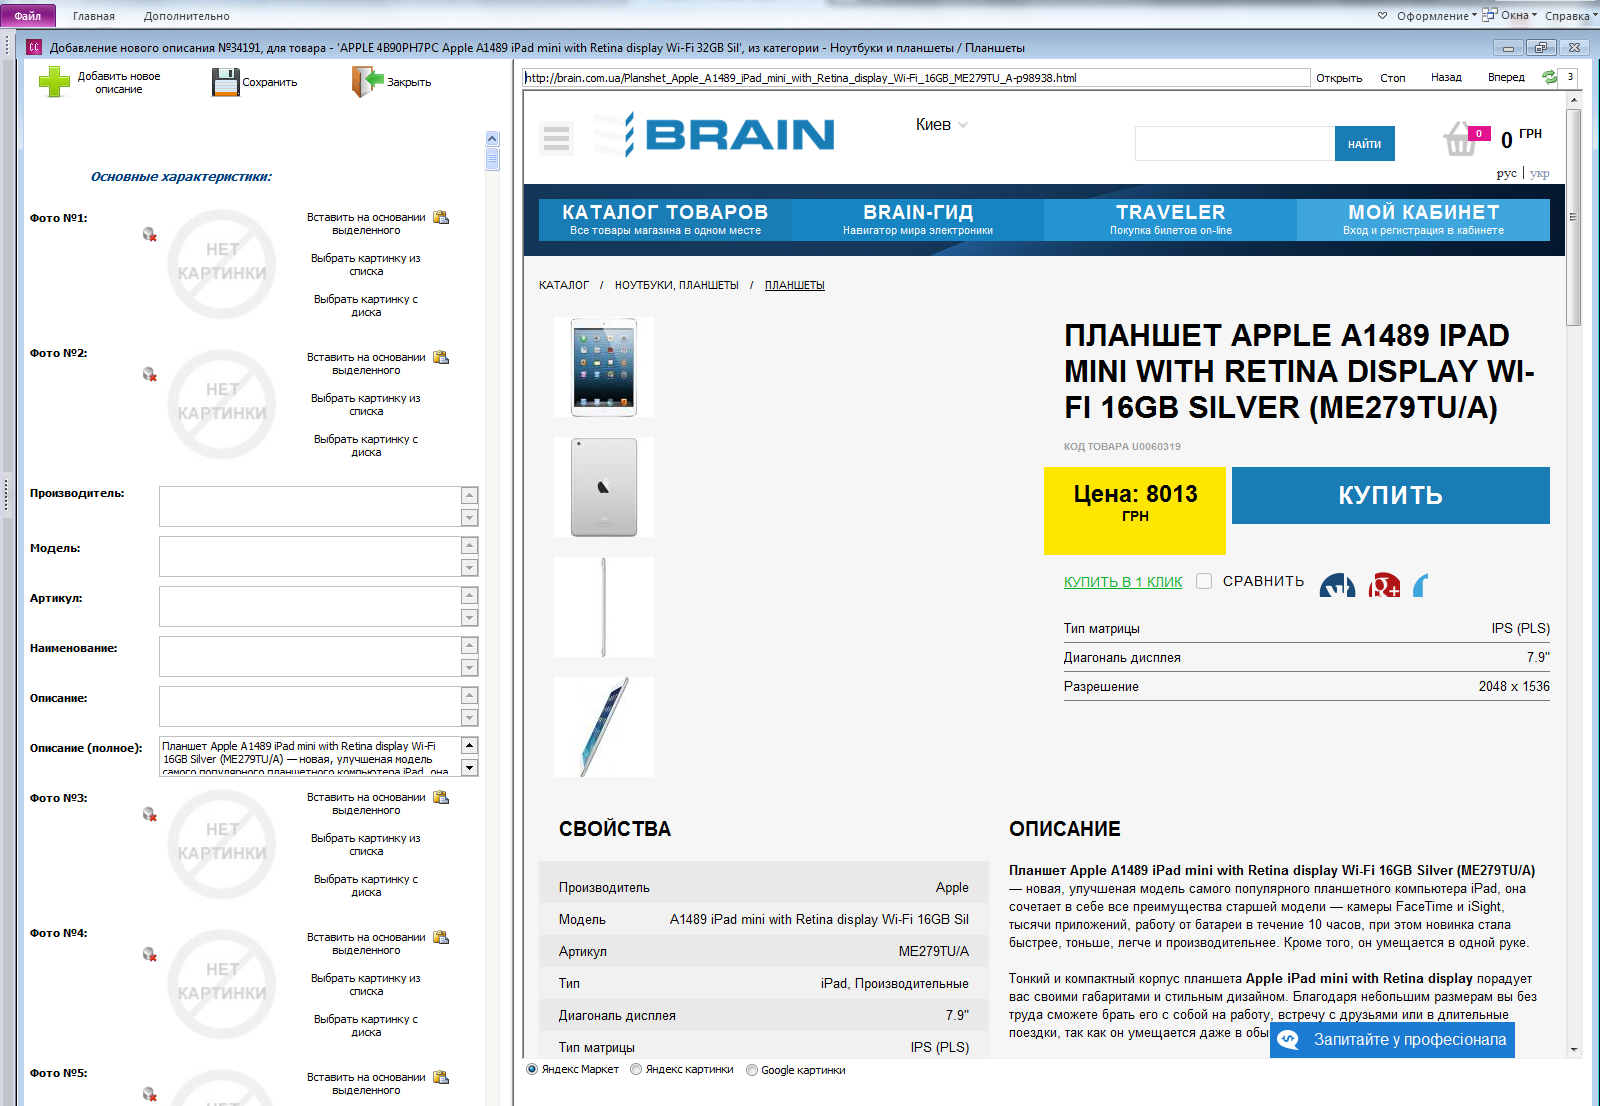The image size is (1600, 1106).
Task: Click the Стоп browser button
Action: pos(1393,77)
